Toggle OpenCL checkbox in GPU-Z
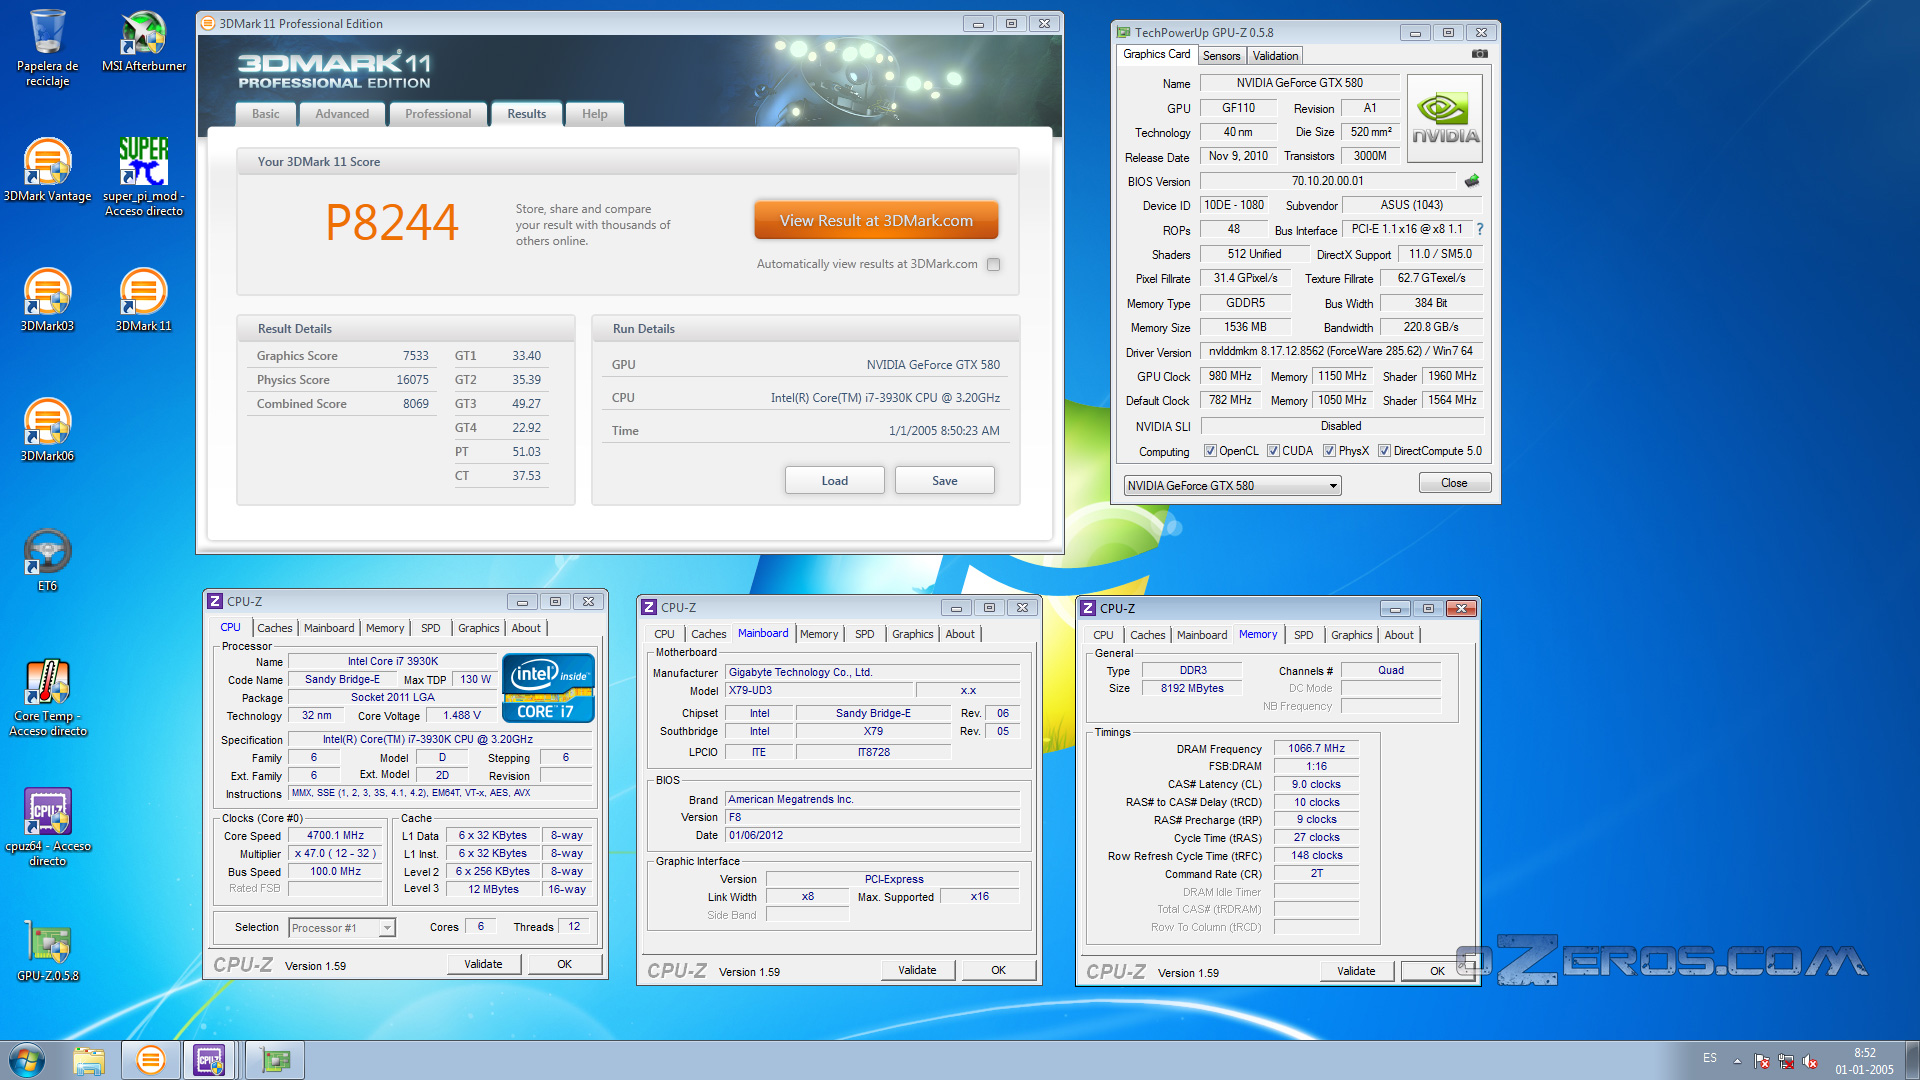The height and width of the screenshot is (1080, 1920). [1210, 451]
